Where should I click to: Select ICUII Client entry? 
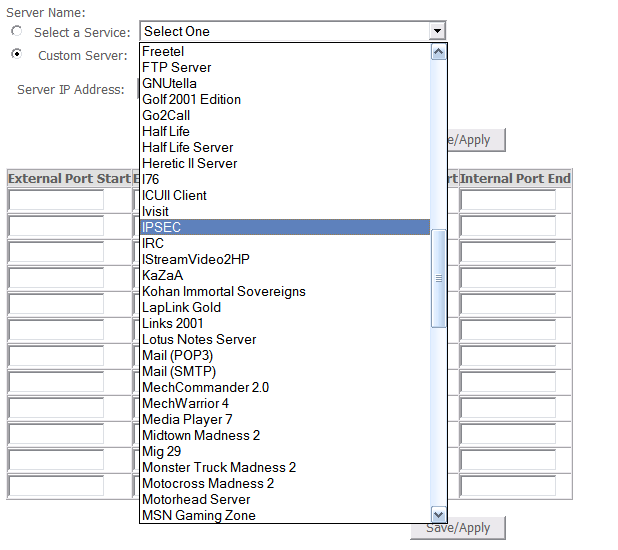point(285,196)
